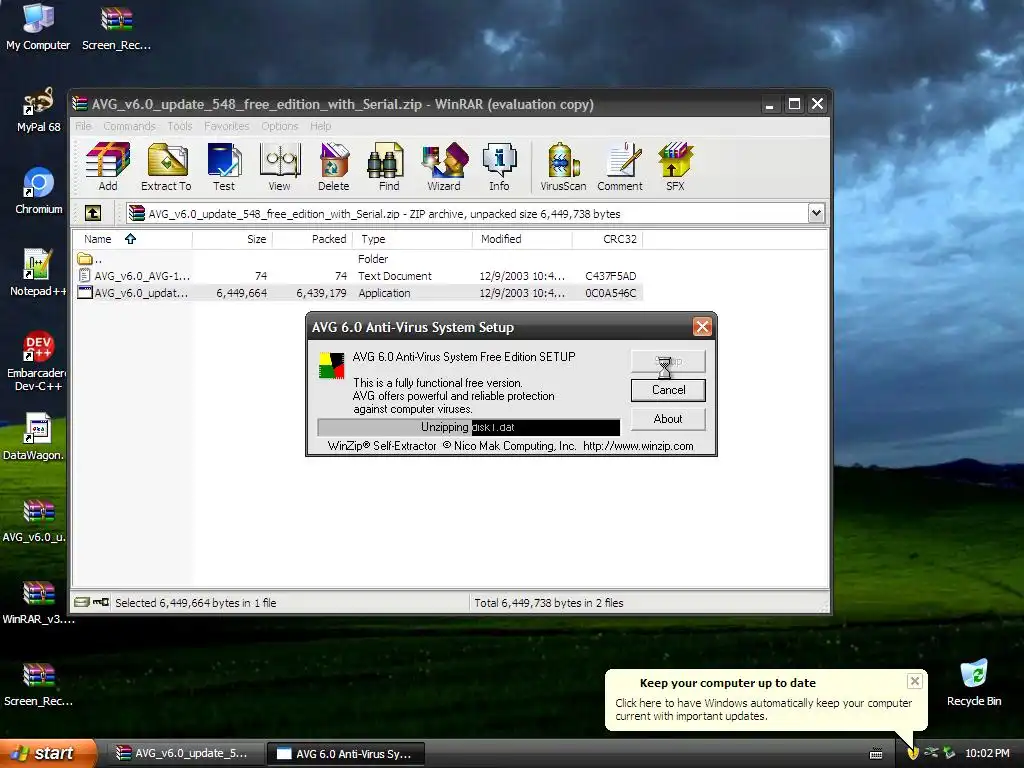Screen dimensions: 1024x768
Task: Sort by the Type column header
Action: pos(412,239)
